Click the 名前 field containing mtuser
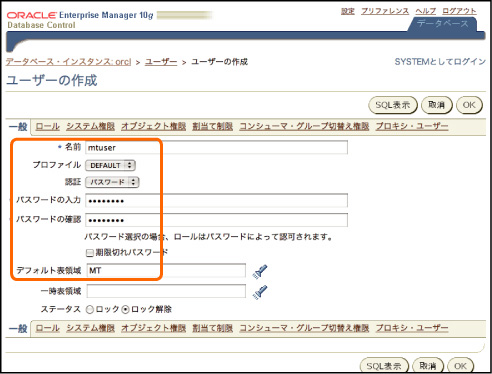Image resolution: width=492 pixels, height=374 pixels. point(216,147)
